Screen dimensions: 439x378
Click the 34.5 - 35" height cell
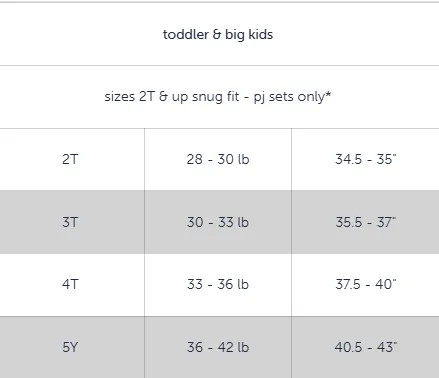(x=366, y=159)
